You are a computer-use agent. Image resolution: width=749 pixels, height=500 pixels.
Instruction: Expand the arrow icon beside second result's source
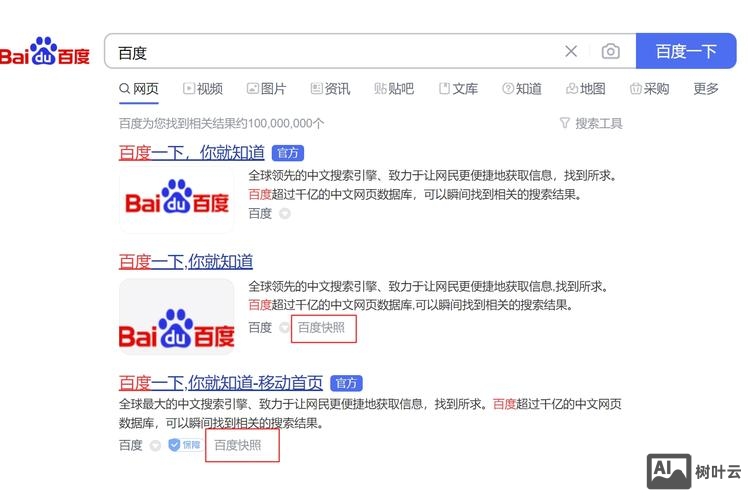click(284, 328)
